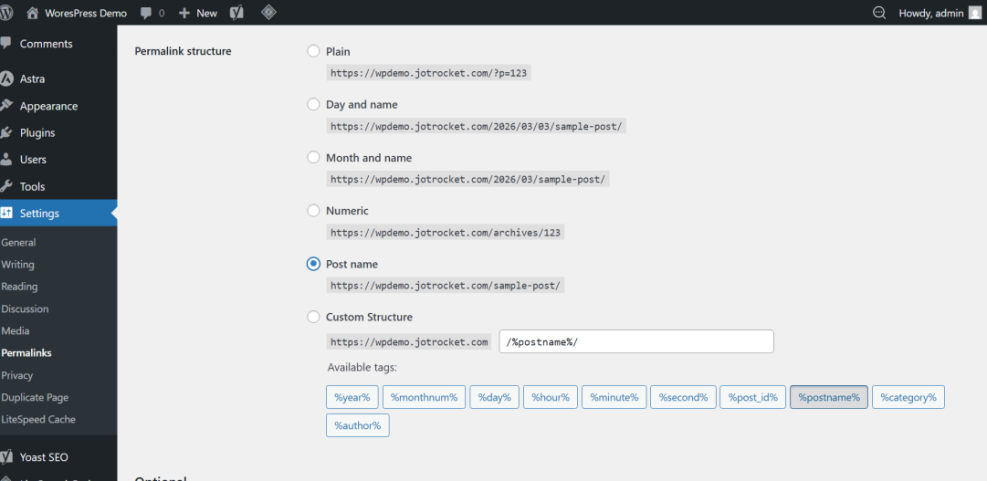Click the 2026/03/sample-post example URL
The image size is (987, 481).
pos(468,179)
